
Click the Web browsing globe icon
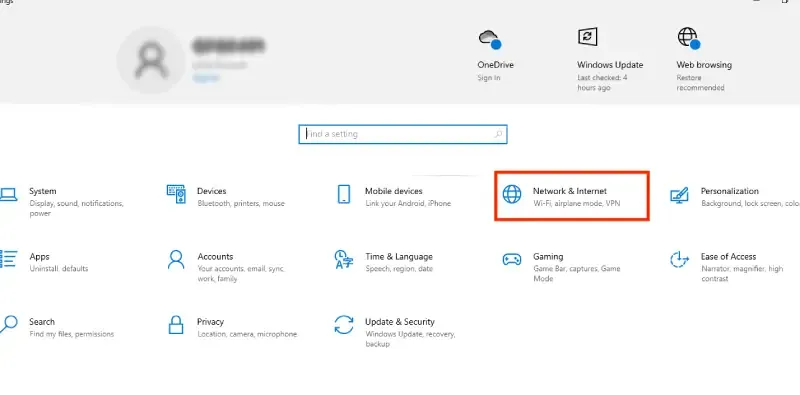click(x=688, y=38)
